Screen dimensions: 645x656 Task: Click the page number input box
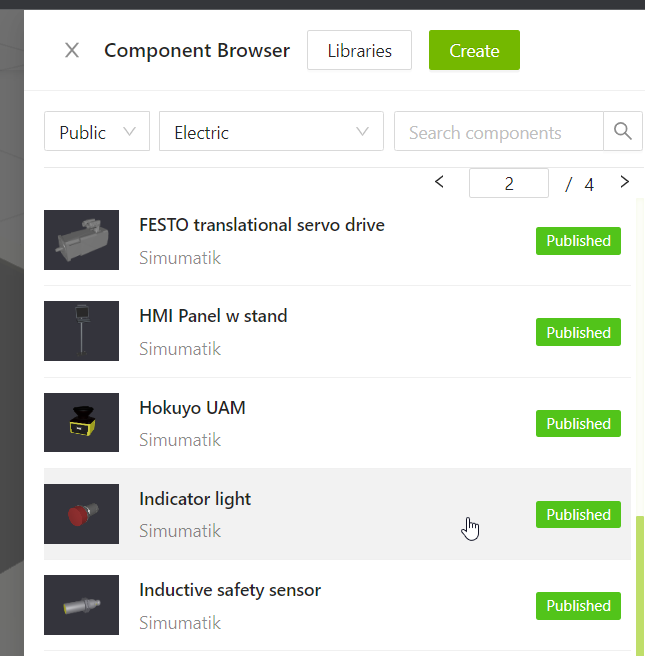pos(509,183)
